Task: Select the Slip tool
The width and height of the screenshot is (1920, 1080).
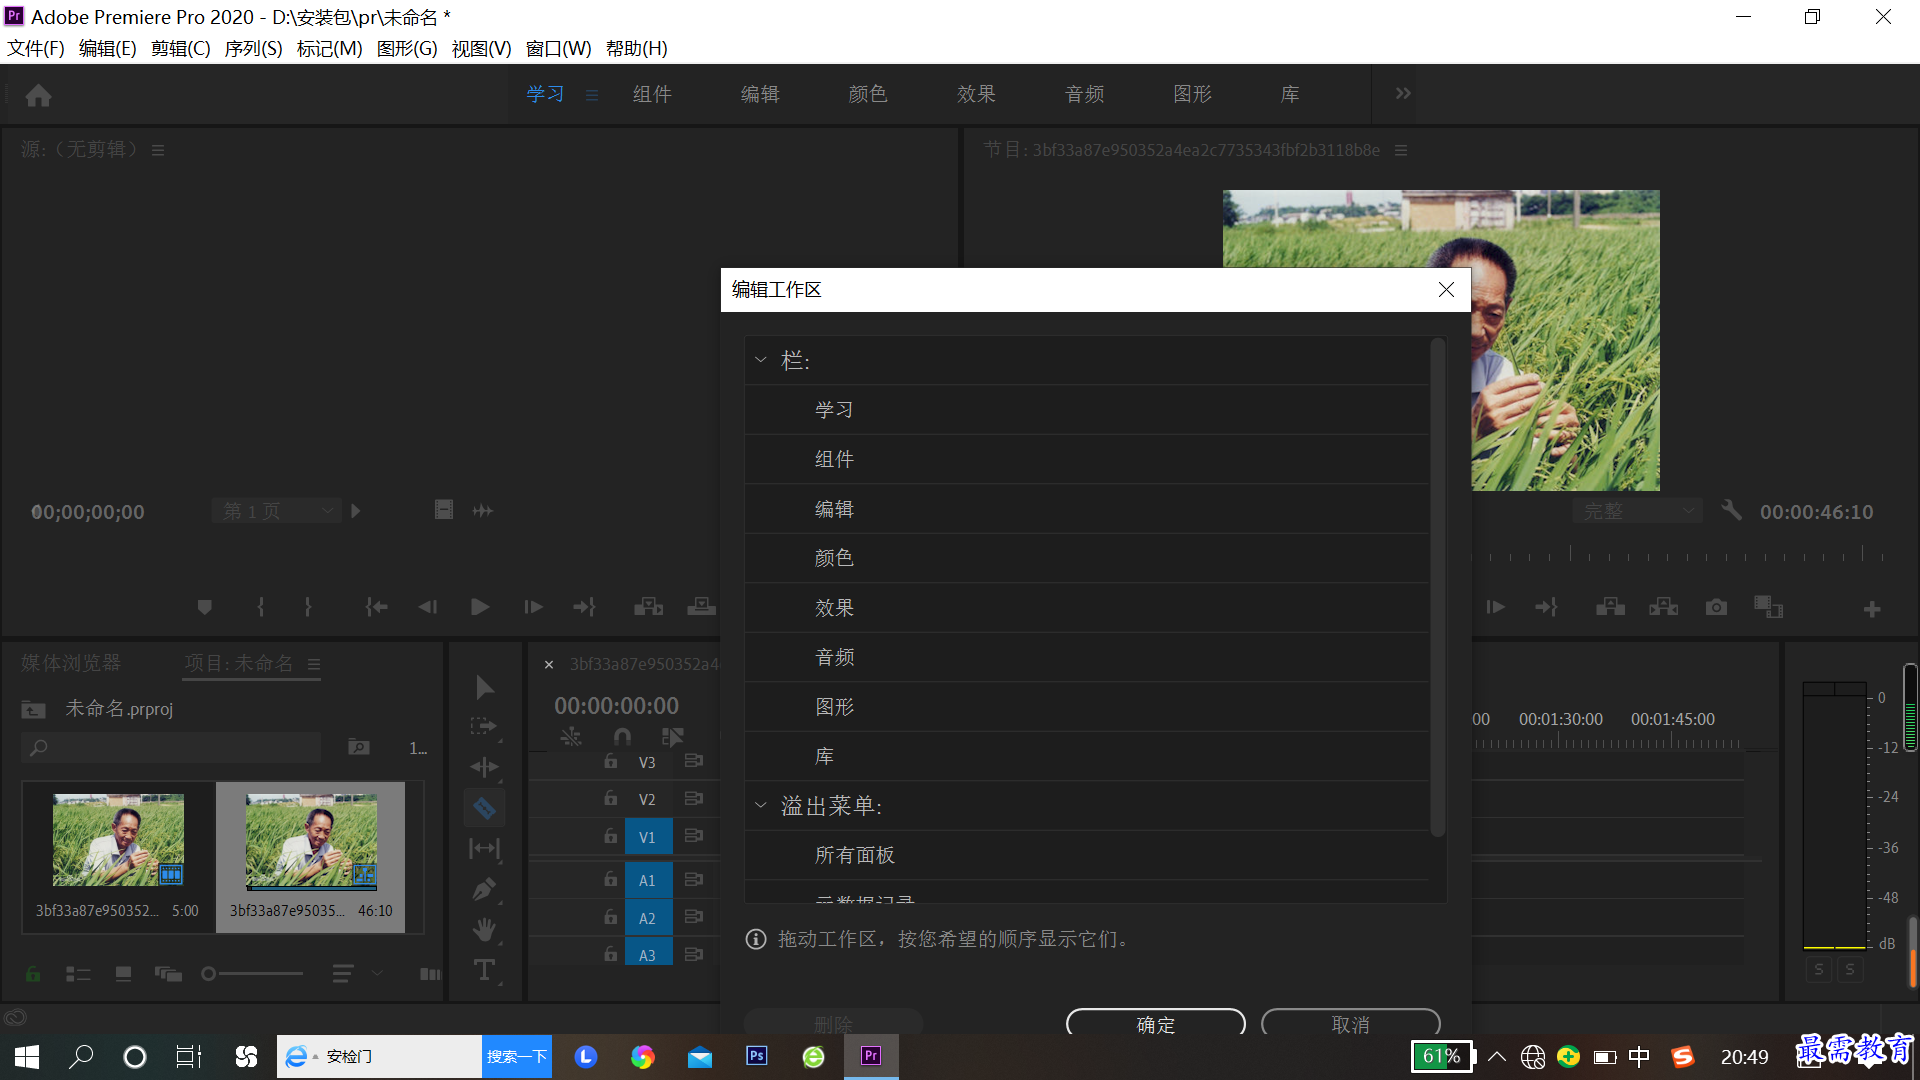Action: [x=485, y=848]
